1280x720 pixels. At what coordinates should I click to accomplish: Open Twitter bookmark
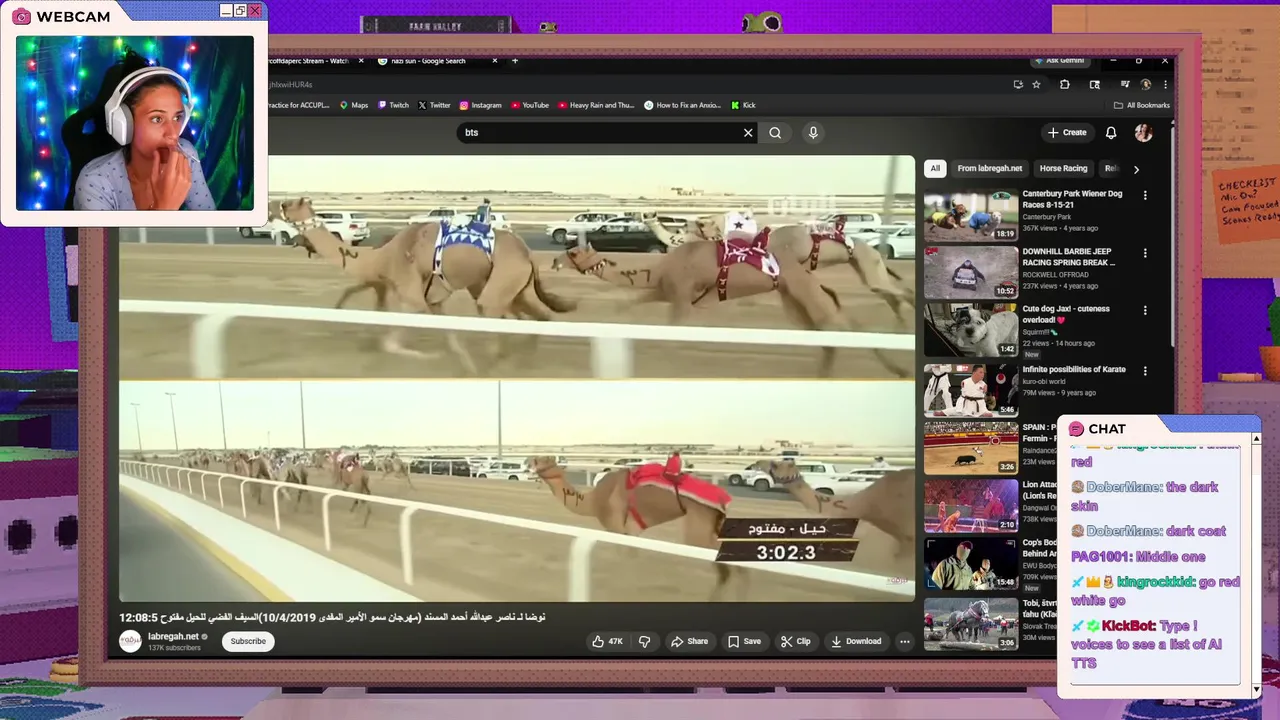coord(434,105)
